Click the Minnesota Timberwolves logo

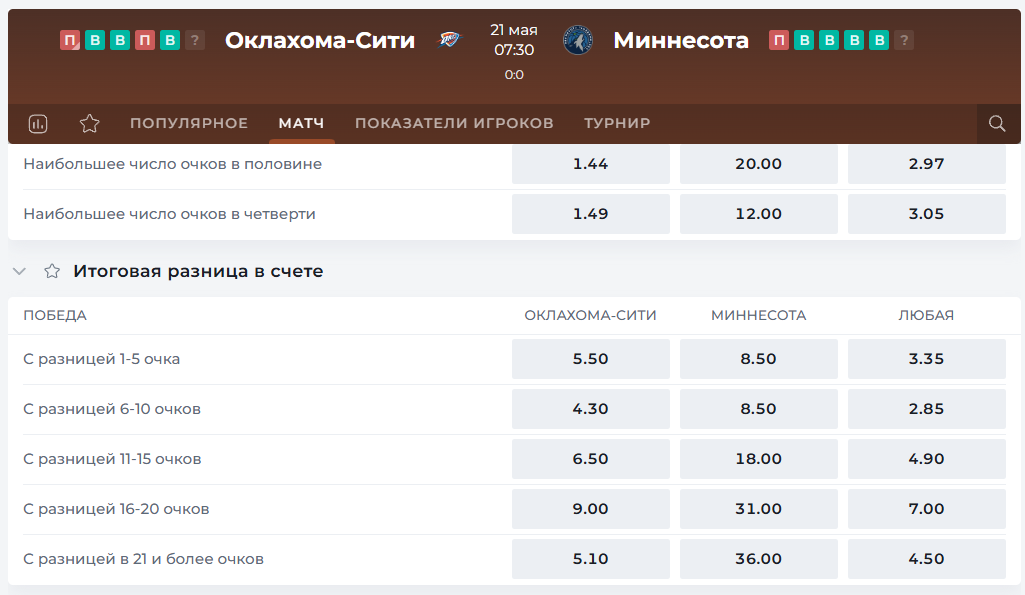(x=578, y=40)
